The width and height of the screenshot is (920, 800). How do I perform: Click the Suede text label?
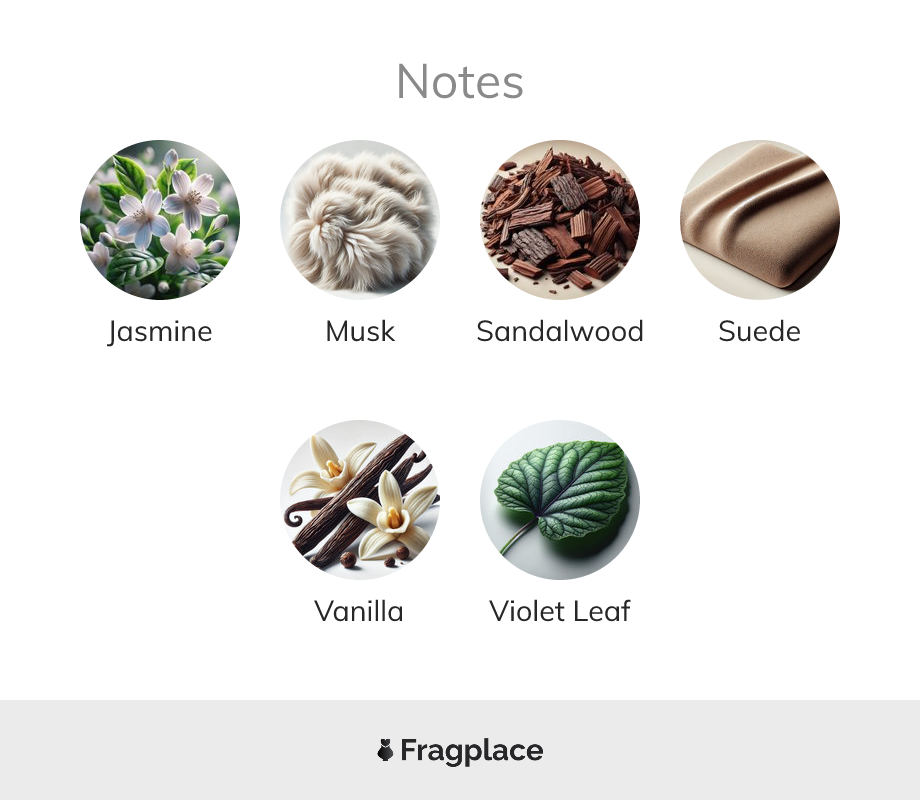tap(759, 331)
